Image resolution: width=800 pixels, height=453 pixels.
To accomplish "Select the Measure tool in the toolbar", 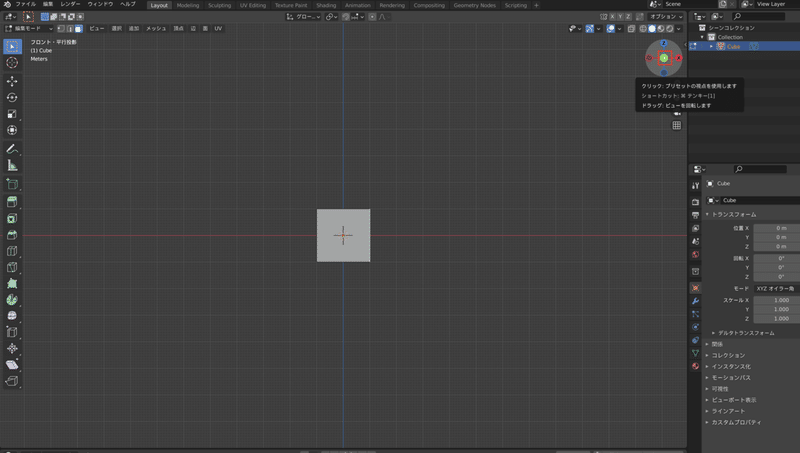I will pyautogui.click(x=12, y=166).
